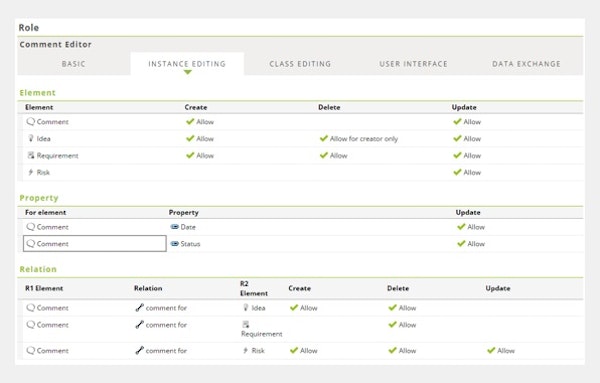The height and width of the screenshot is (383, 600).
Task: Click the 'Element' section heading
Action: pos(38,93)
